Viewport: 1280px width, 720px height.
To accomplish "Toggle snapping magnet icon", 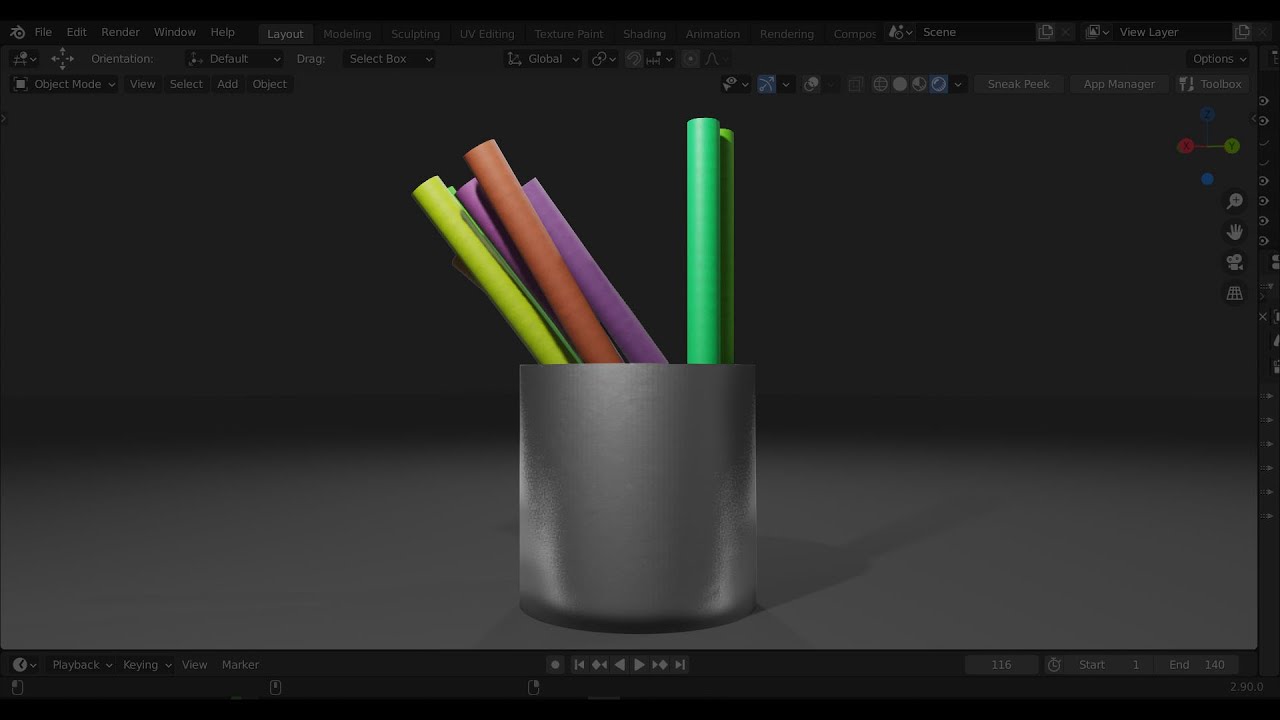I will point(634,59).
